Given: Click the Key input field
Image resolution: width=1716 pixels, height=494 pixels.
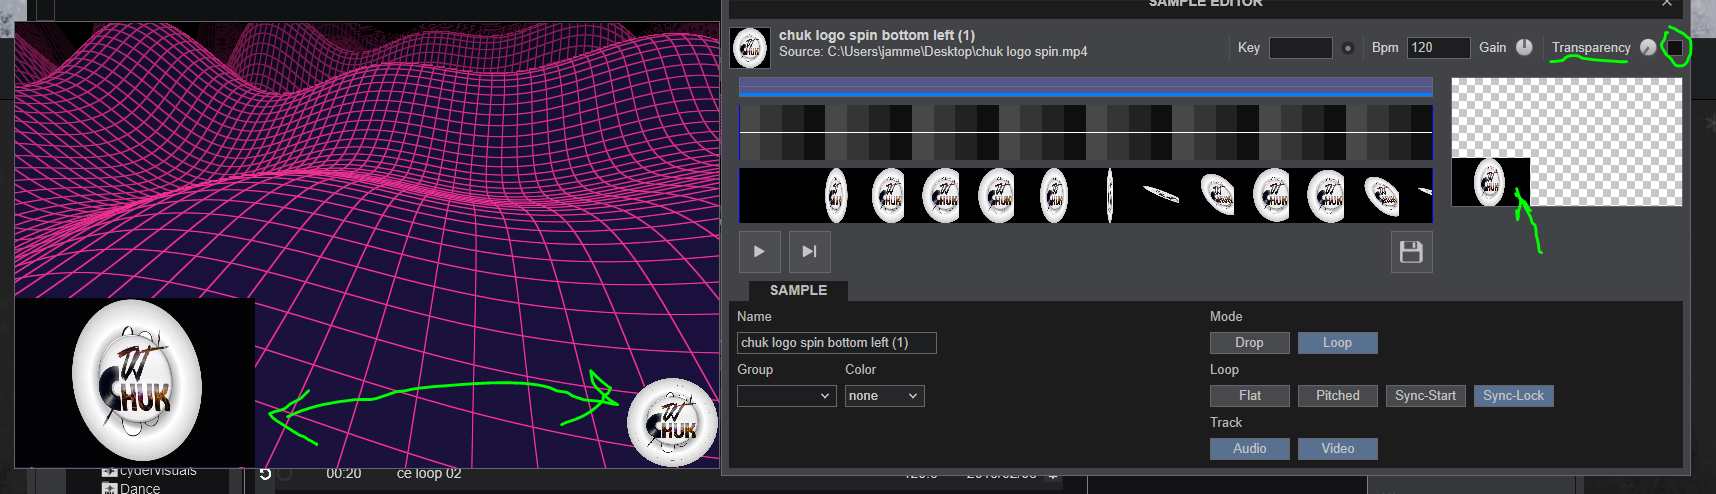Looking at the screenshot, I should (1300, 48).
